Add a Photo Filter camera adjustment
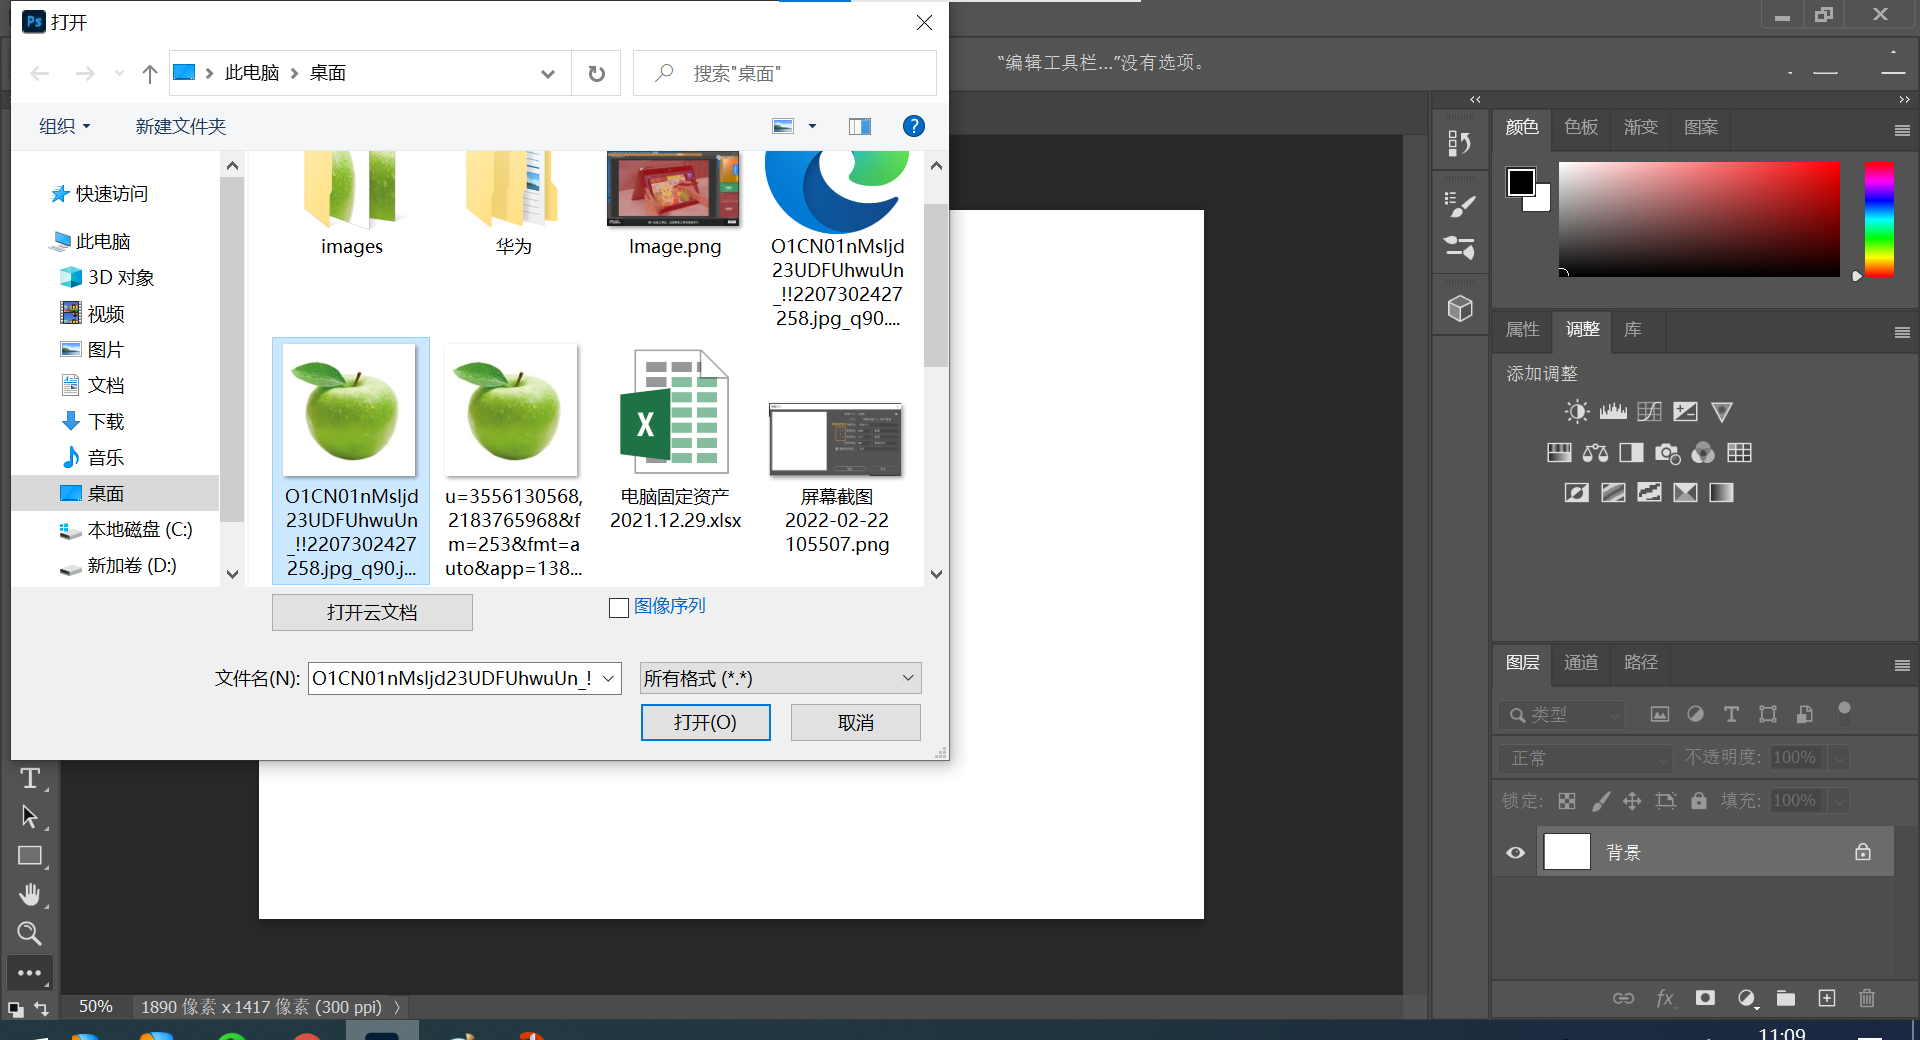 tap(1667, 453)
